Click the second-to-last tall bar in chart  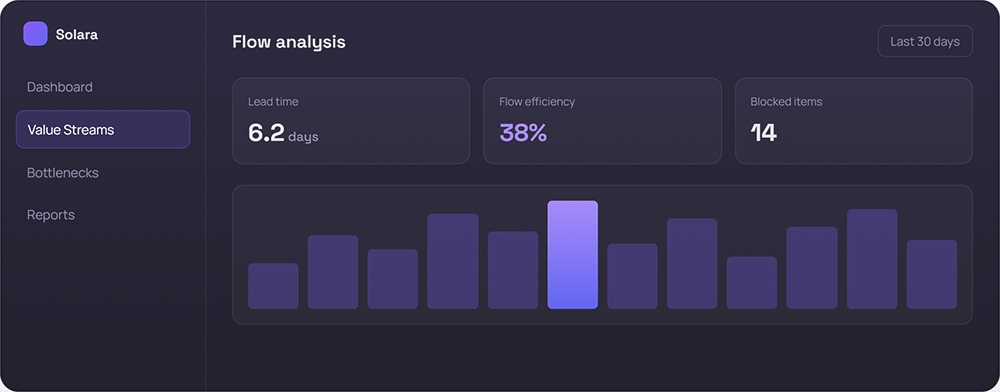872,259
